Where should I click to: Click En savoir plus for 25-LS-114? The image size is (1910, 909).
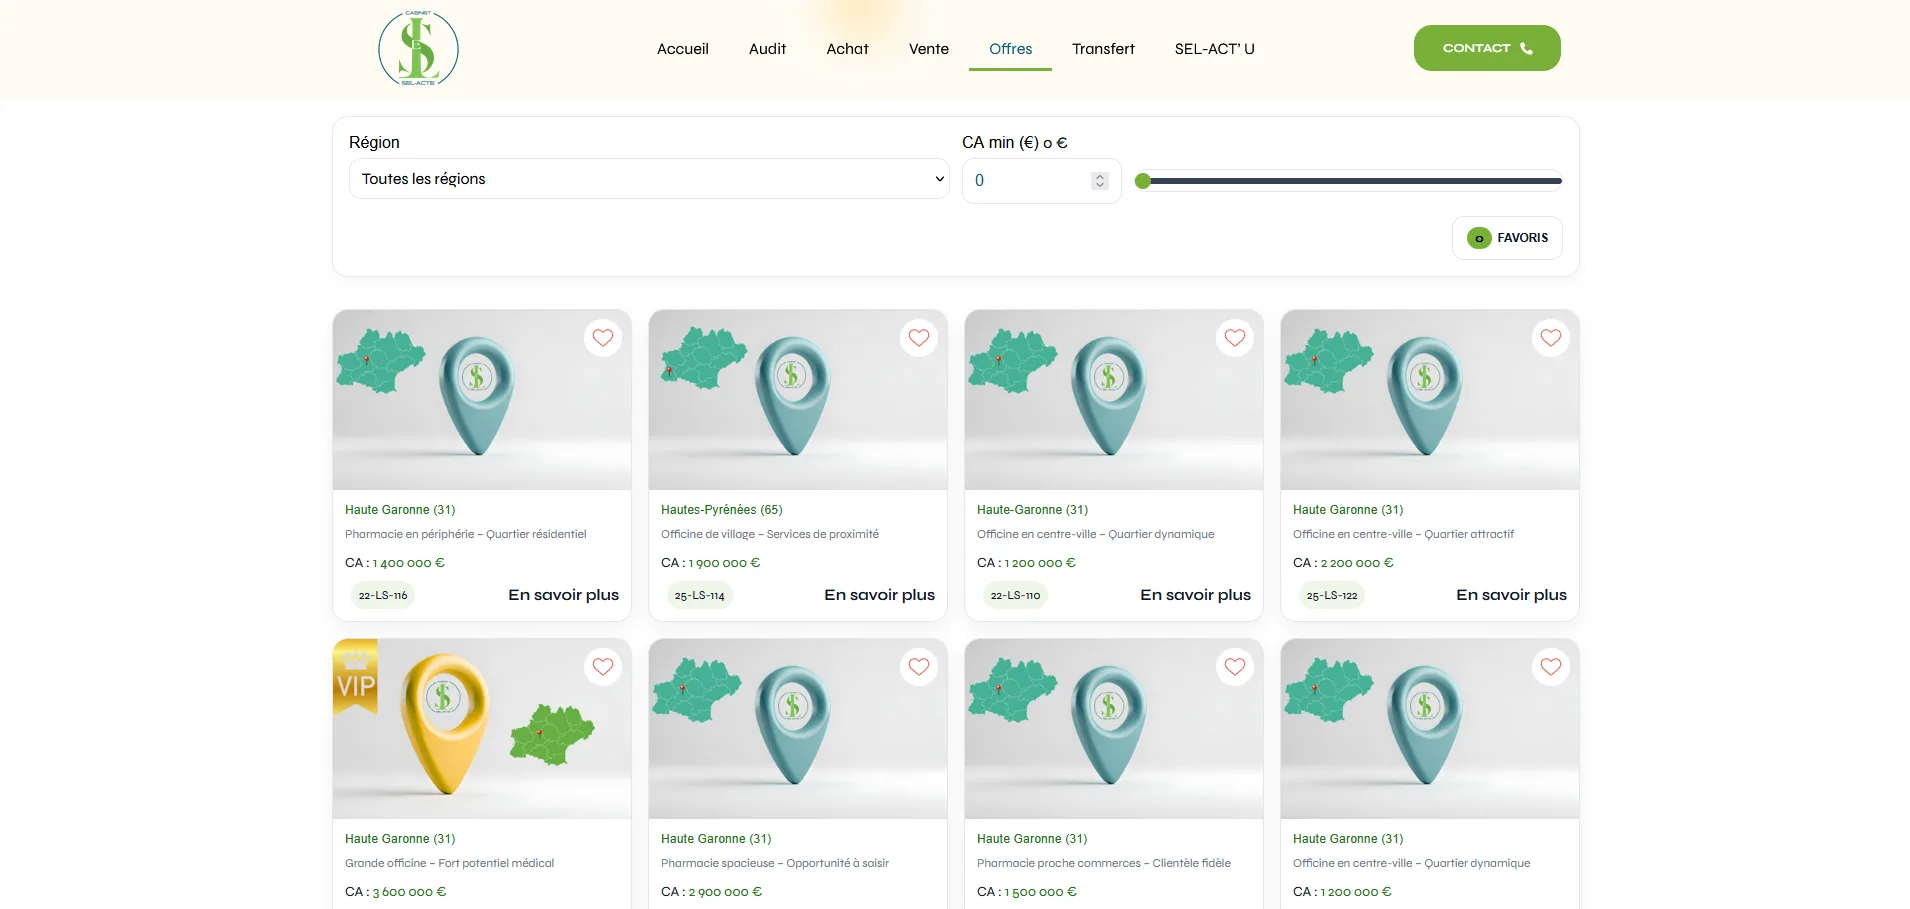pyautogui.click(x=879, y=595)
